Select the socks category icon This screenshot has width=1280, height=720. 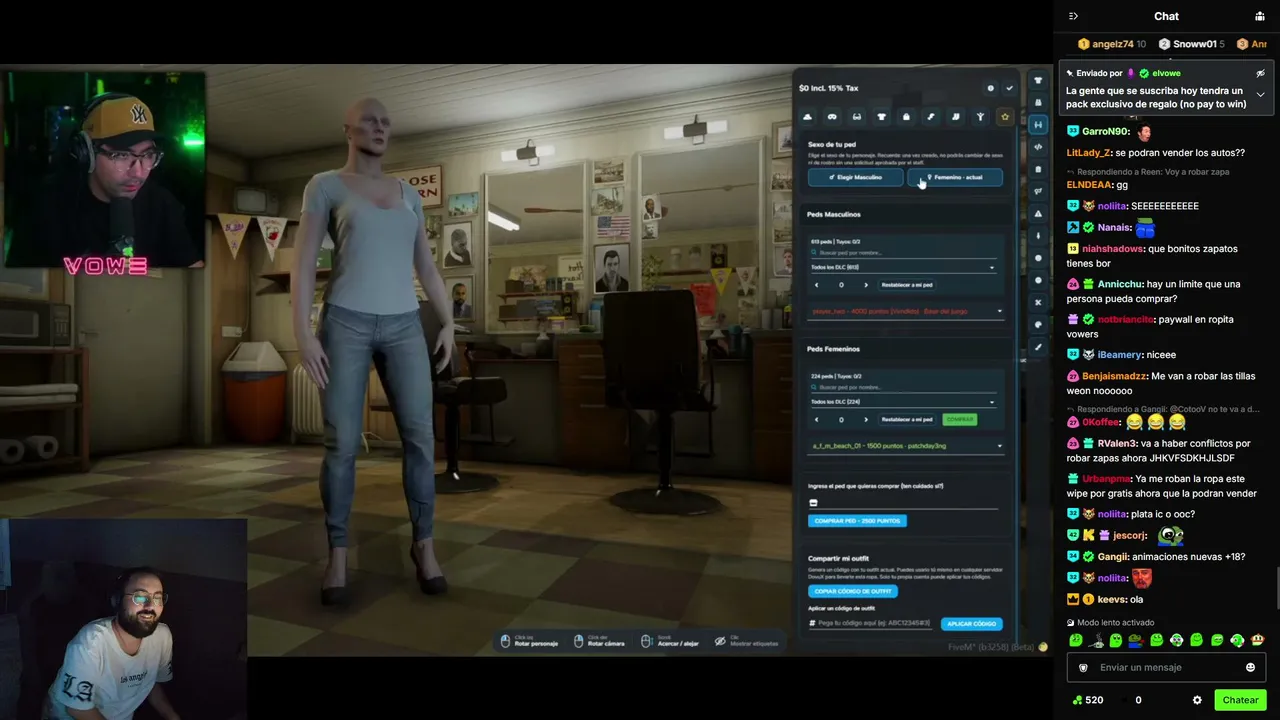(955, 117)
